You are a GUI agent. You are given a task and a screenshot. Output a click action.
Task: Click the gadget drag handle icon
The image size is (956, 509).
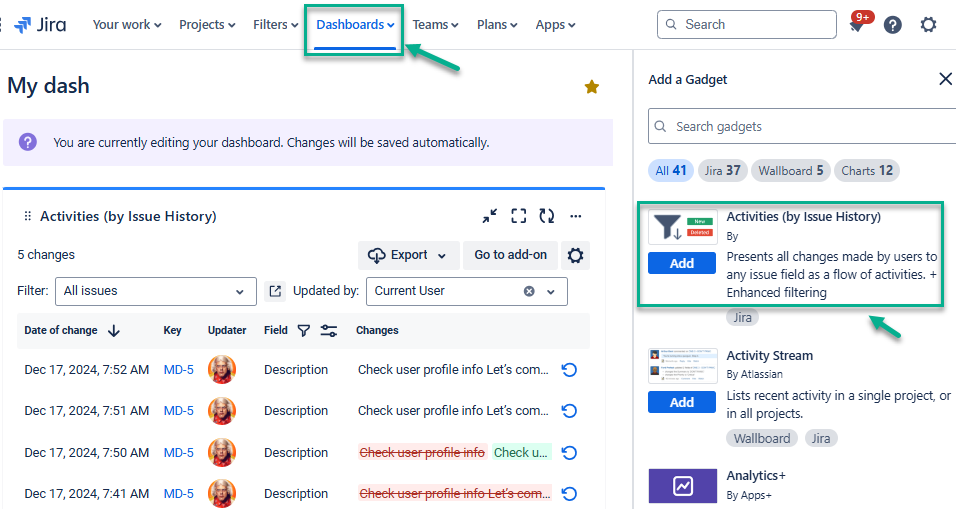(x=27, y=216)
